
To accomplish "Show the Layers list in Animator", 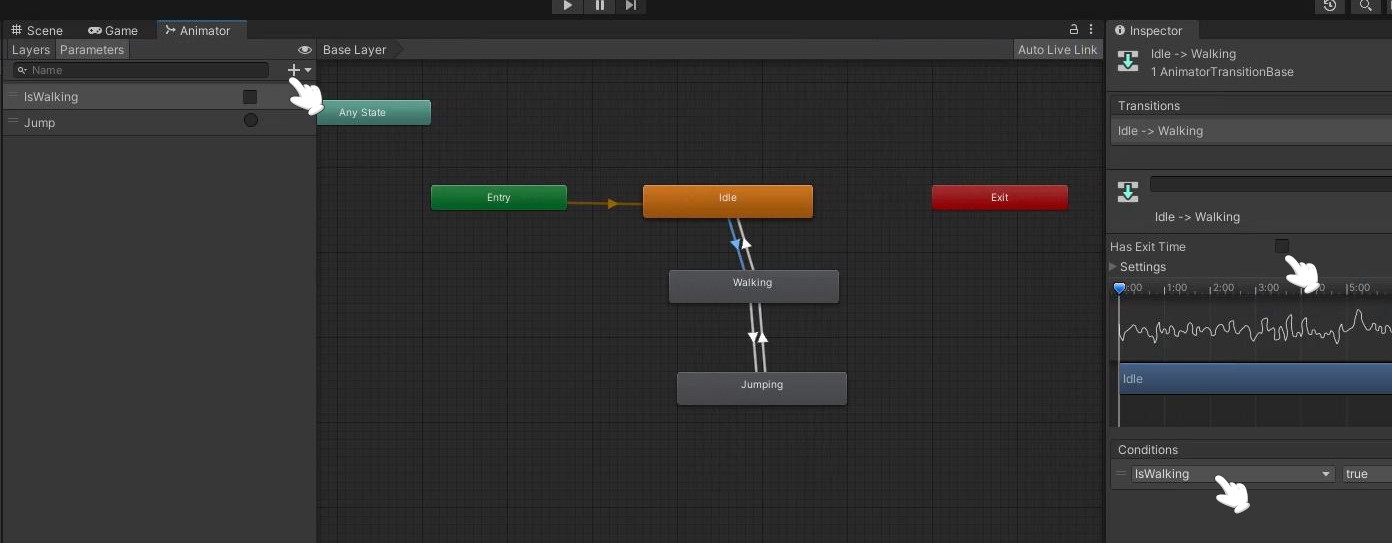I will tap(30, 50).
